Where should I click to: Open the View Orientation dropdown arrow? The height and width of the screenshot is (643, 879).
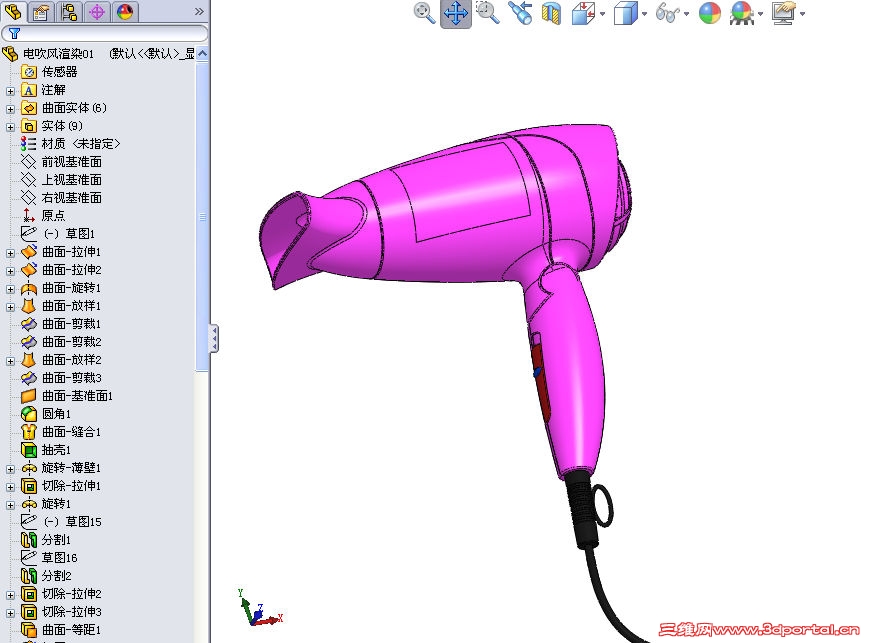(603, 14)
